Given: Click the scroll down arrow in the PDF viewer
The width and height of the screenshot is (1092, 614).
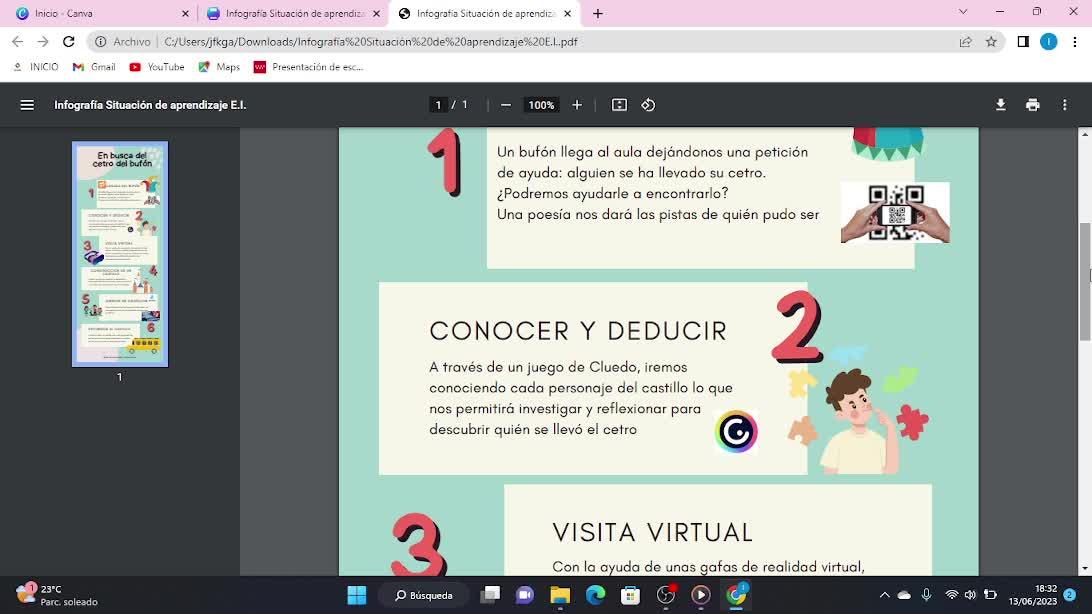Looking at the screenshot, I should [x=1085, y=569].
